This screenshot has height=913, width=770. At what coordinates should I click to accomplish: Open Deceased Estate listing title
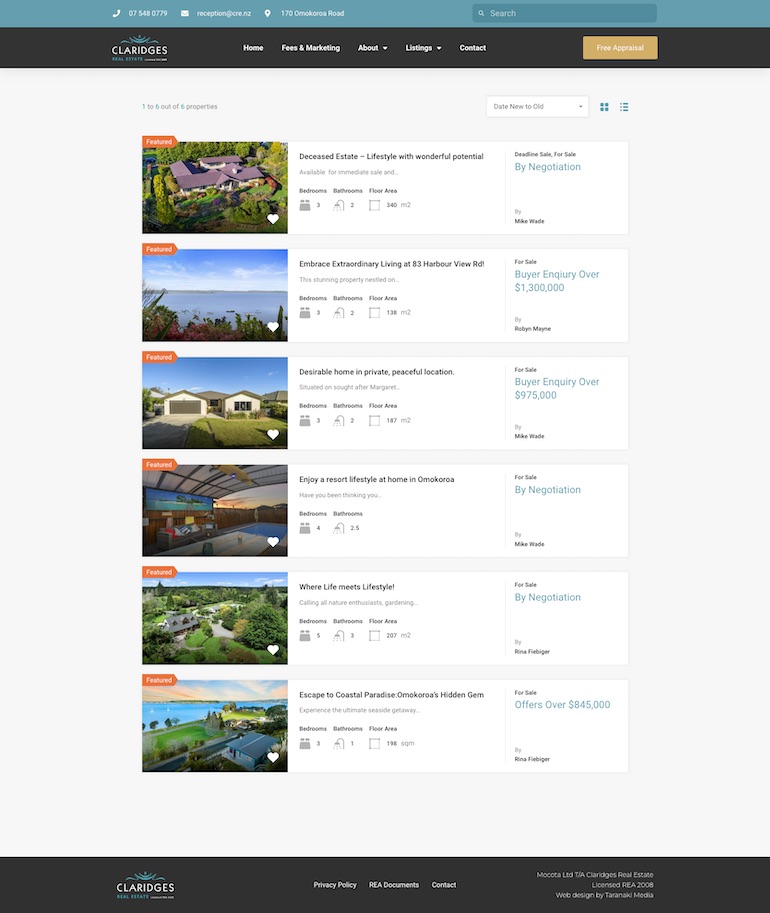(x=391, y=157)
